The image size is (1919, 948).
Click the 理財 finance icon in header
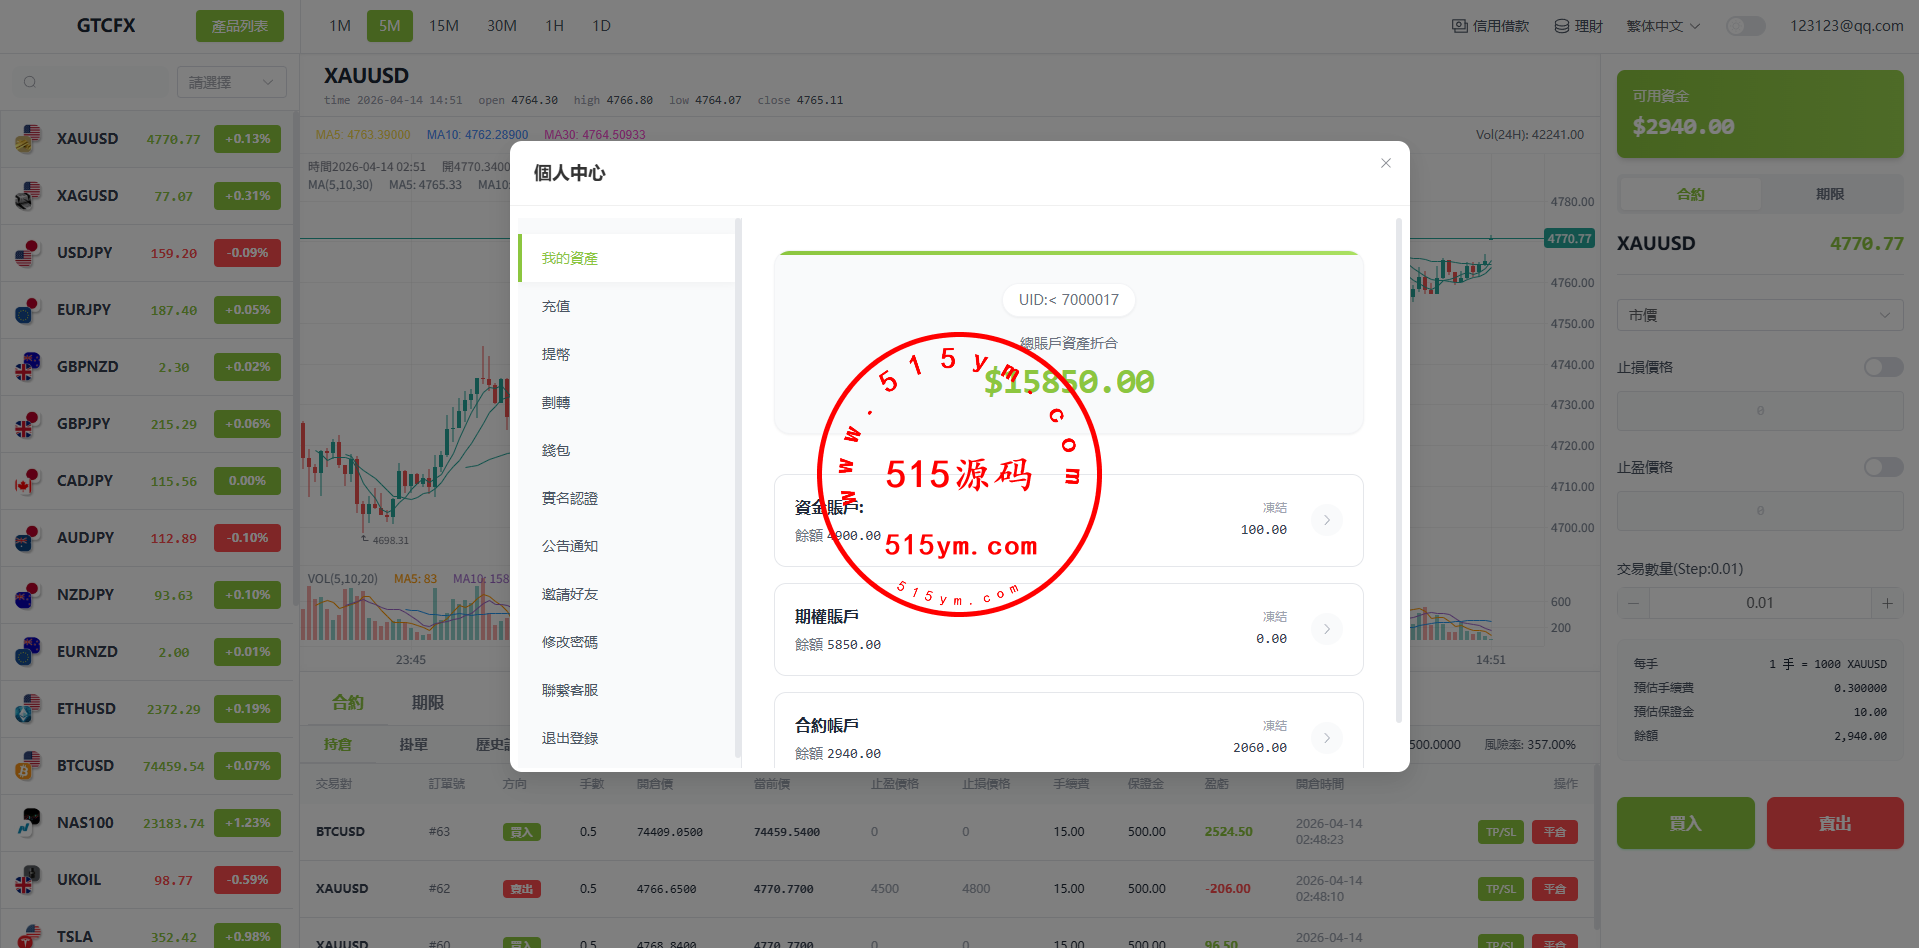(1561, 26)
